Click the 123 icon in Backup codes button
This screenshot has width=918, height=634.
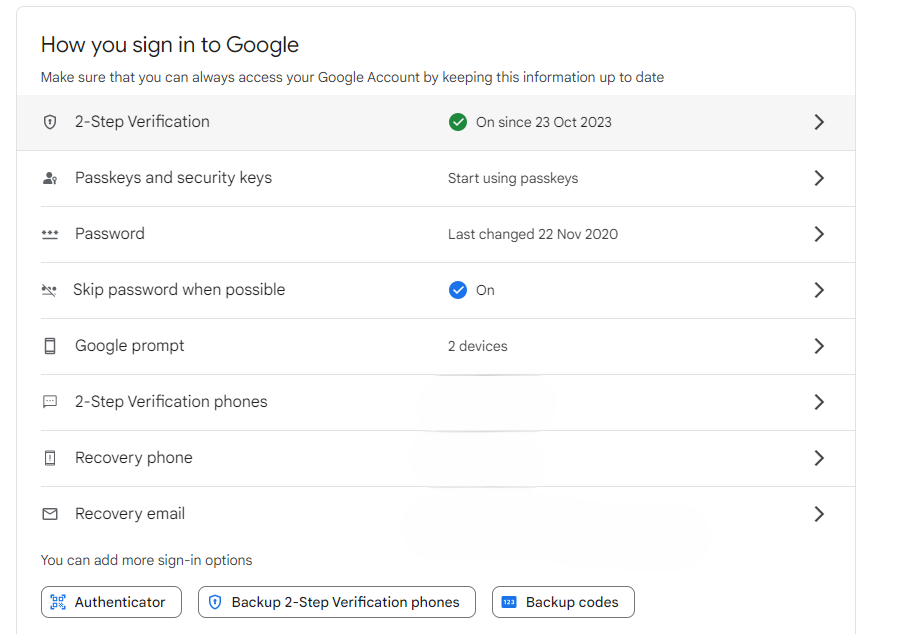[509, 602]
